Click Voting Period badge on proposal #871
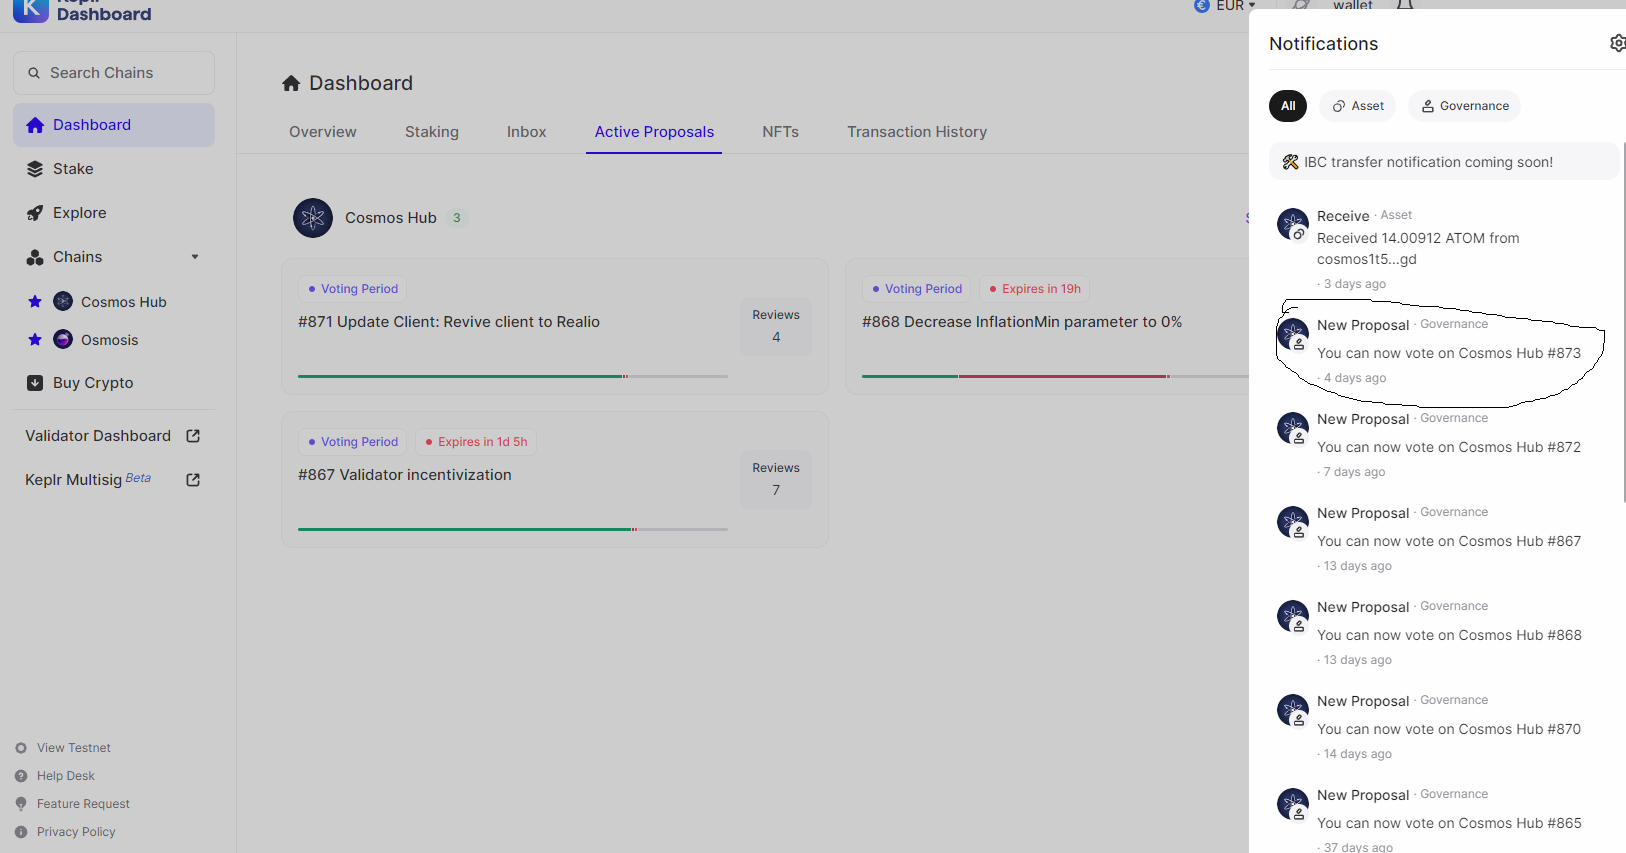 click(353, 289)
